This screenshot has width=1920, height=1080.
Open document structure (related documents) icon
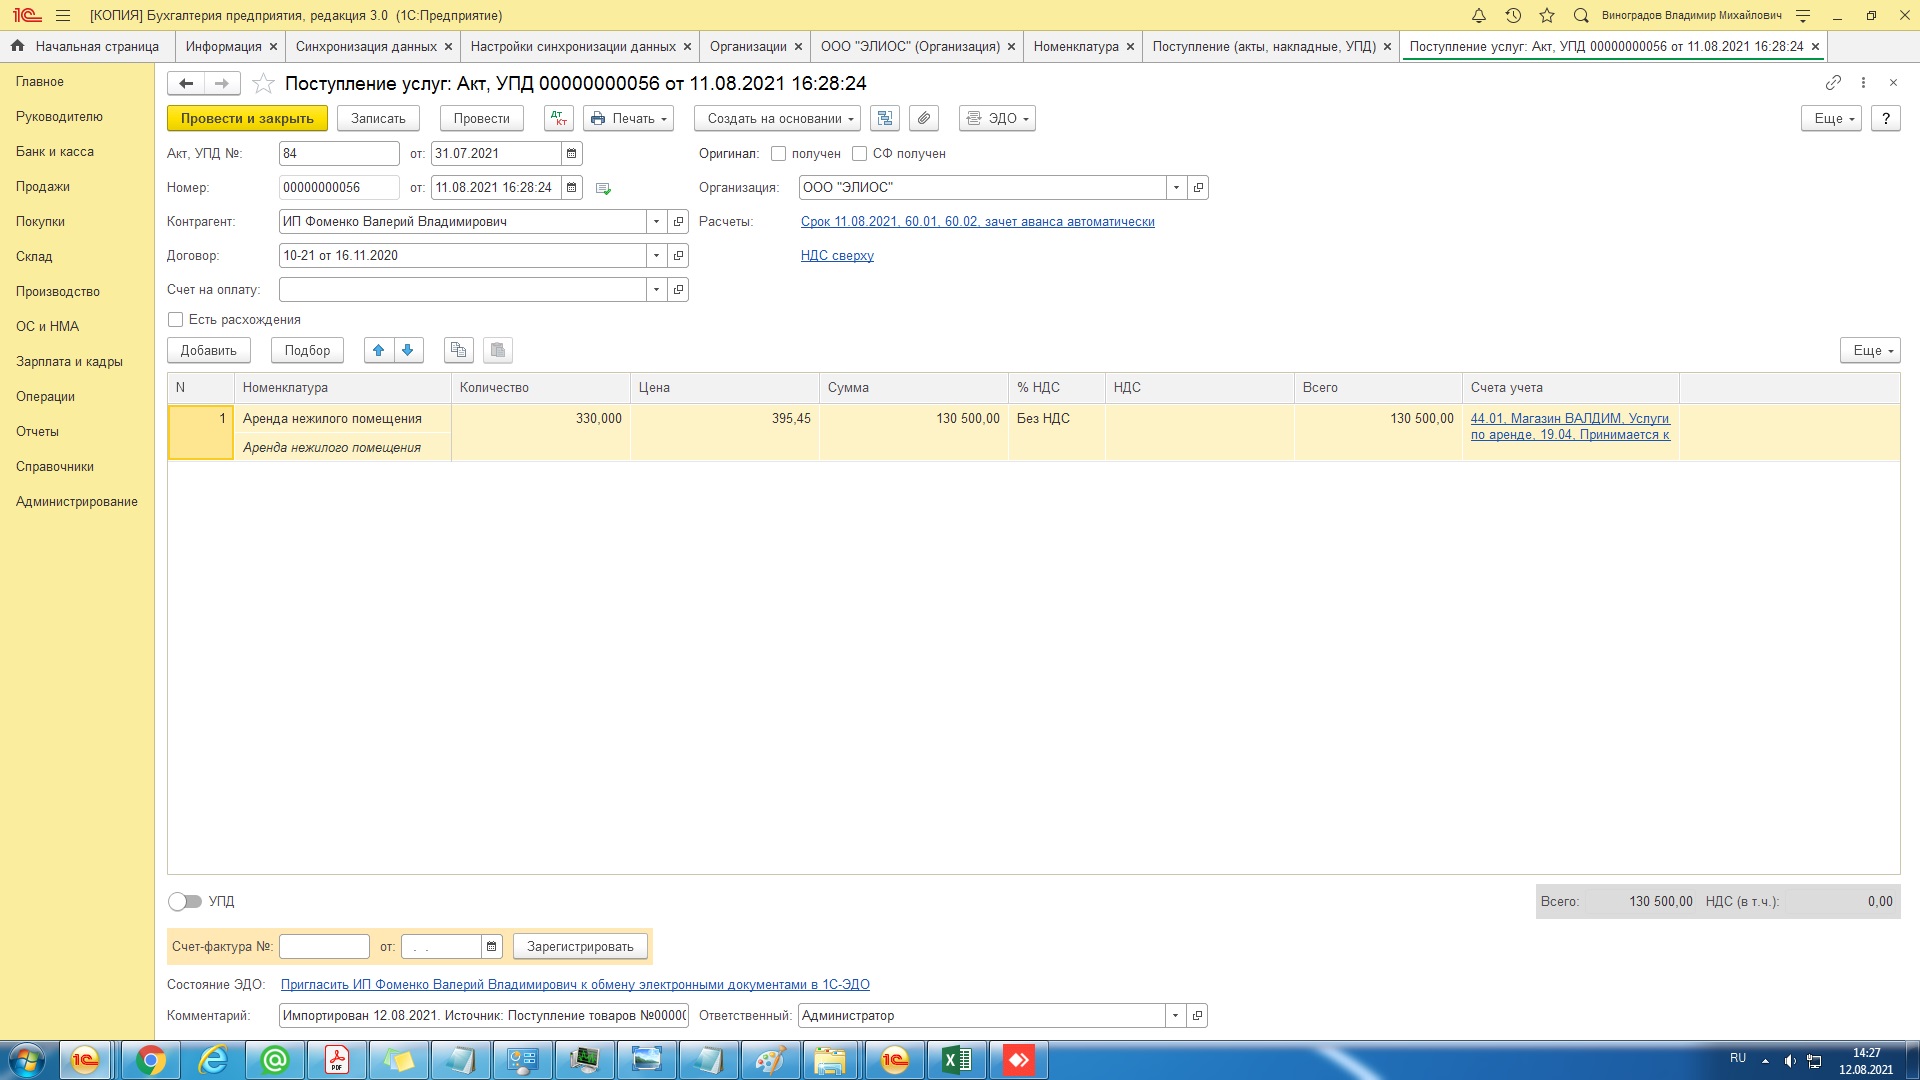click(885, 119)
